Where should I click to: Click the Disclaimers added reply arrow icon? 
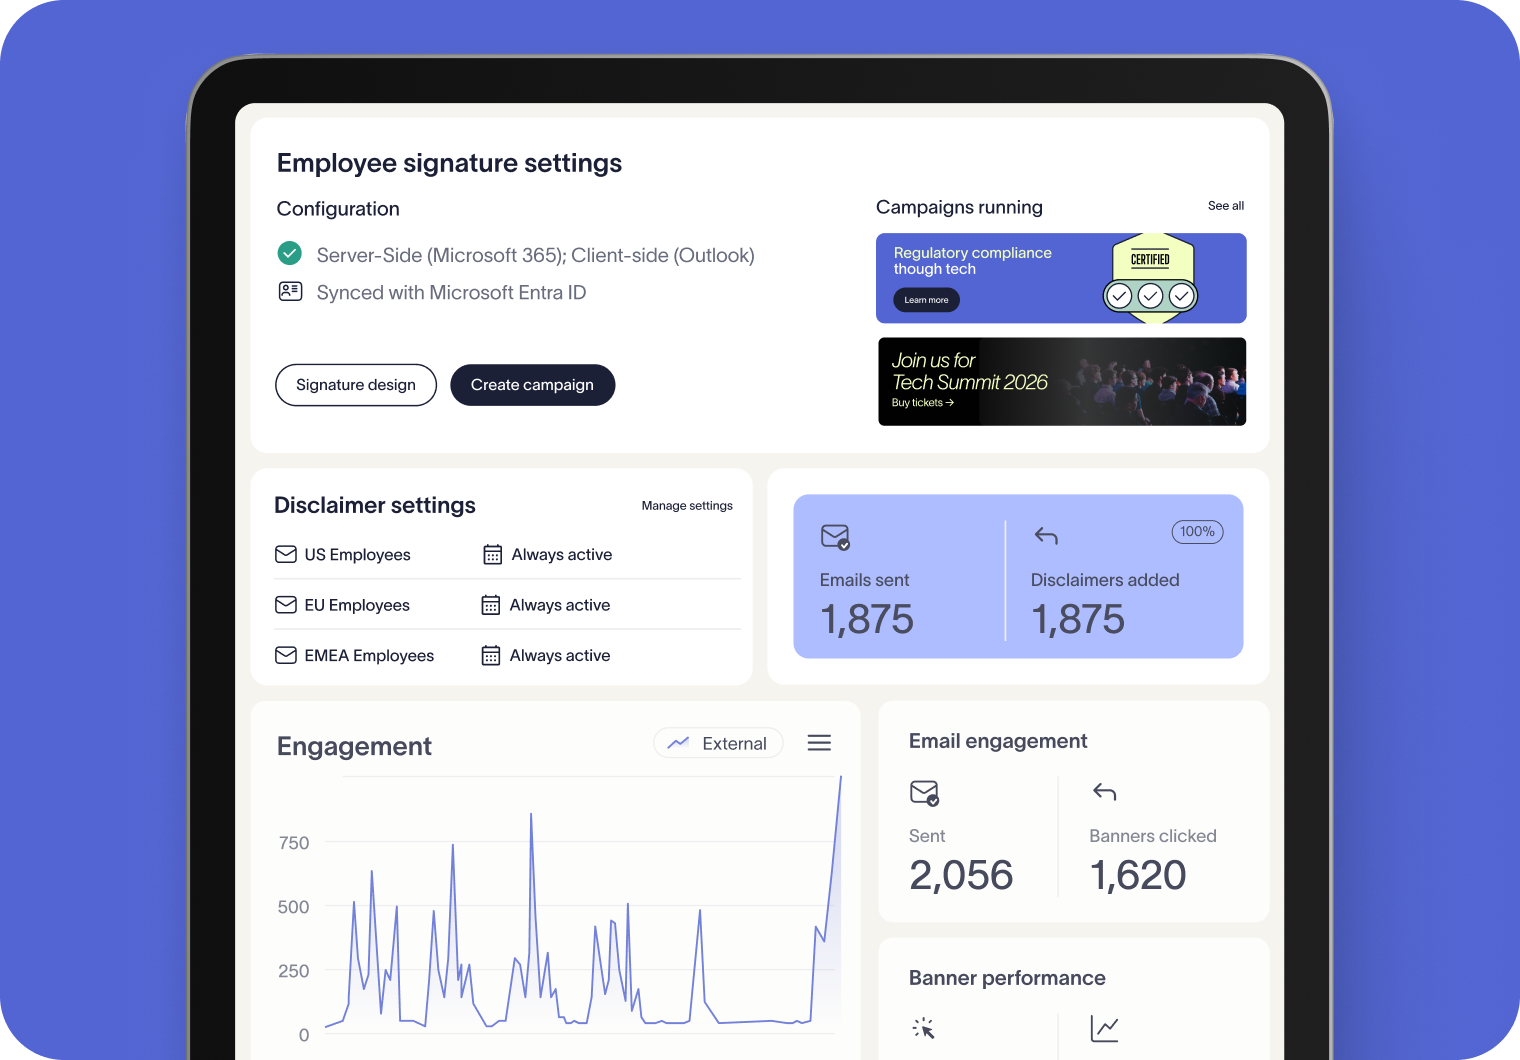[x=1046, y=537]
